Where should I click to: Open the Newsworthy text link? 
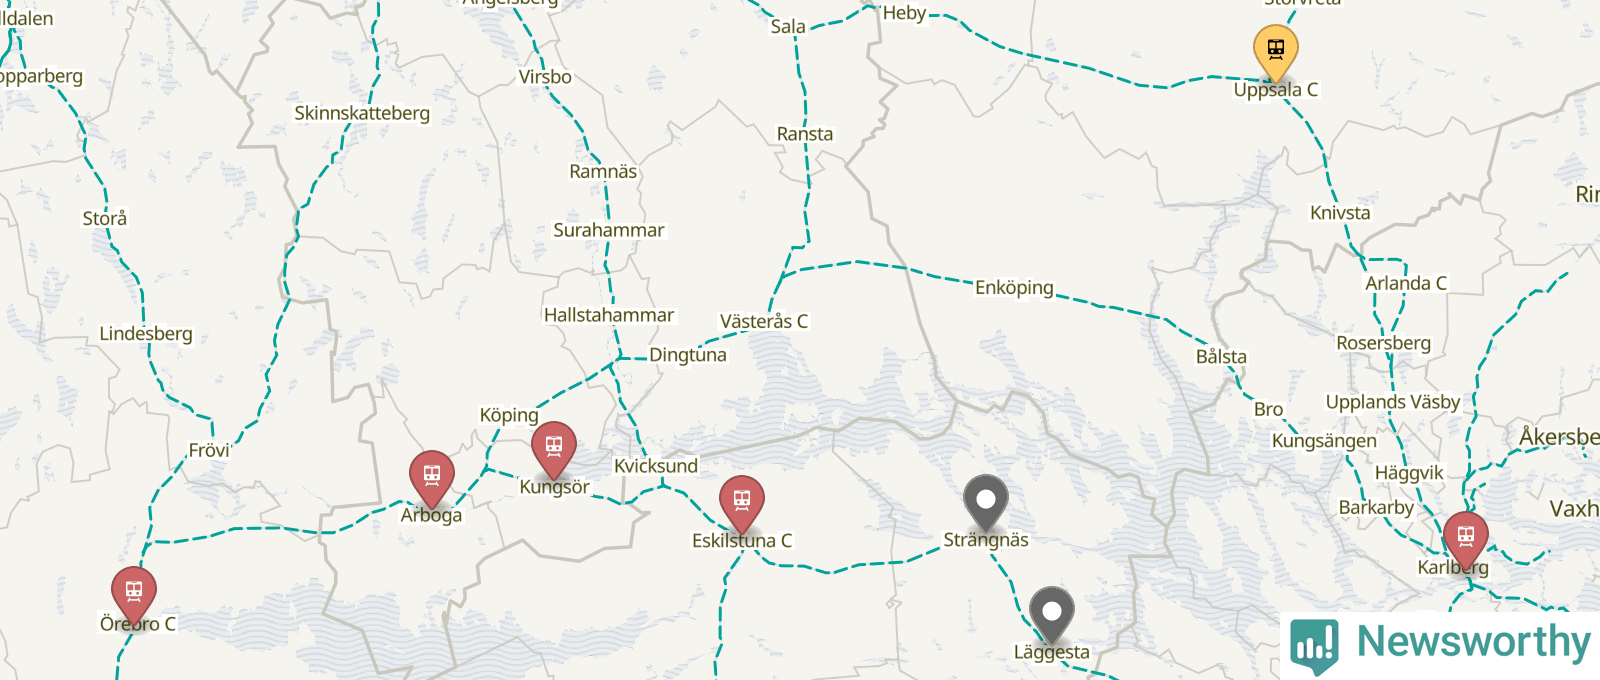[x=1473, y=642]
